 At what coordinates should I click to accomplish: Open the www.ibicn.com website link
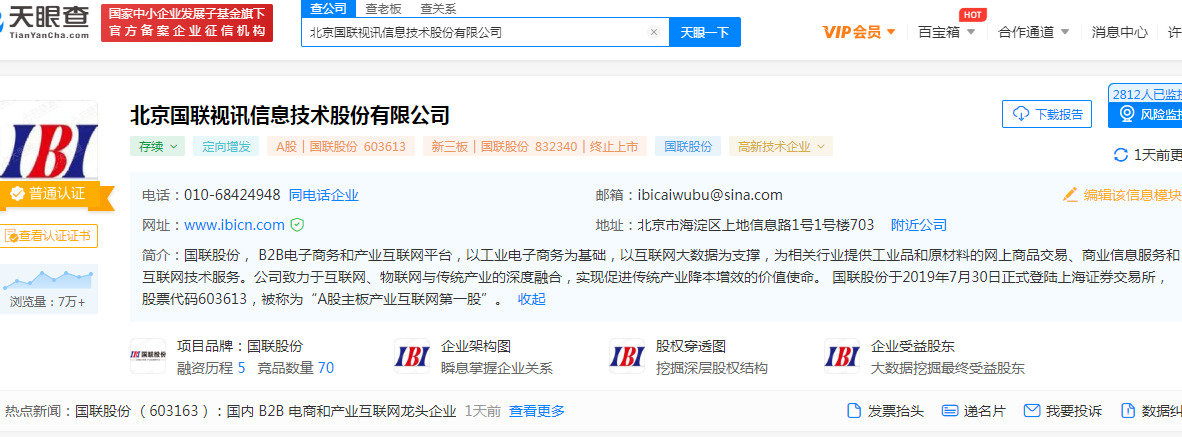pos(234,225)
